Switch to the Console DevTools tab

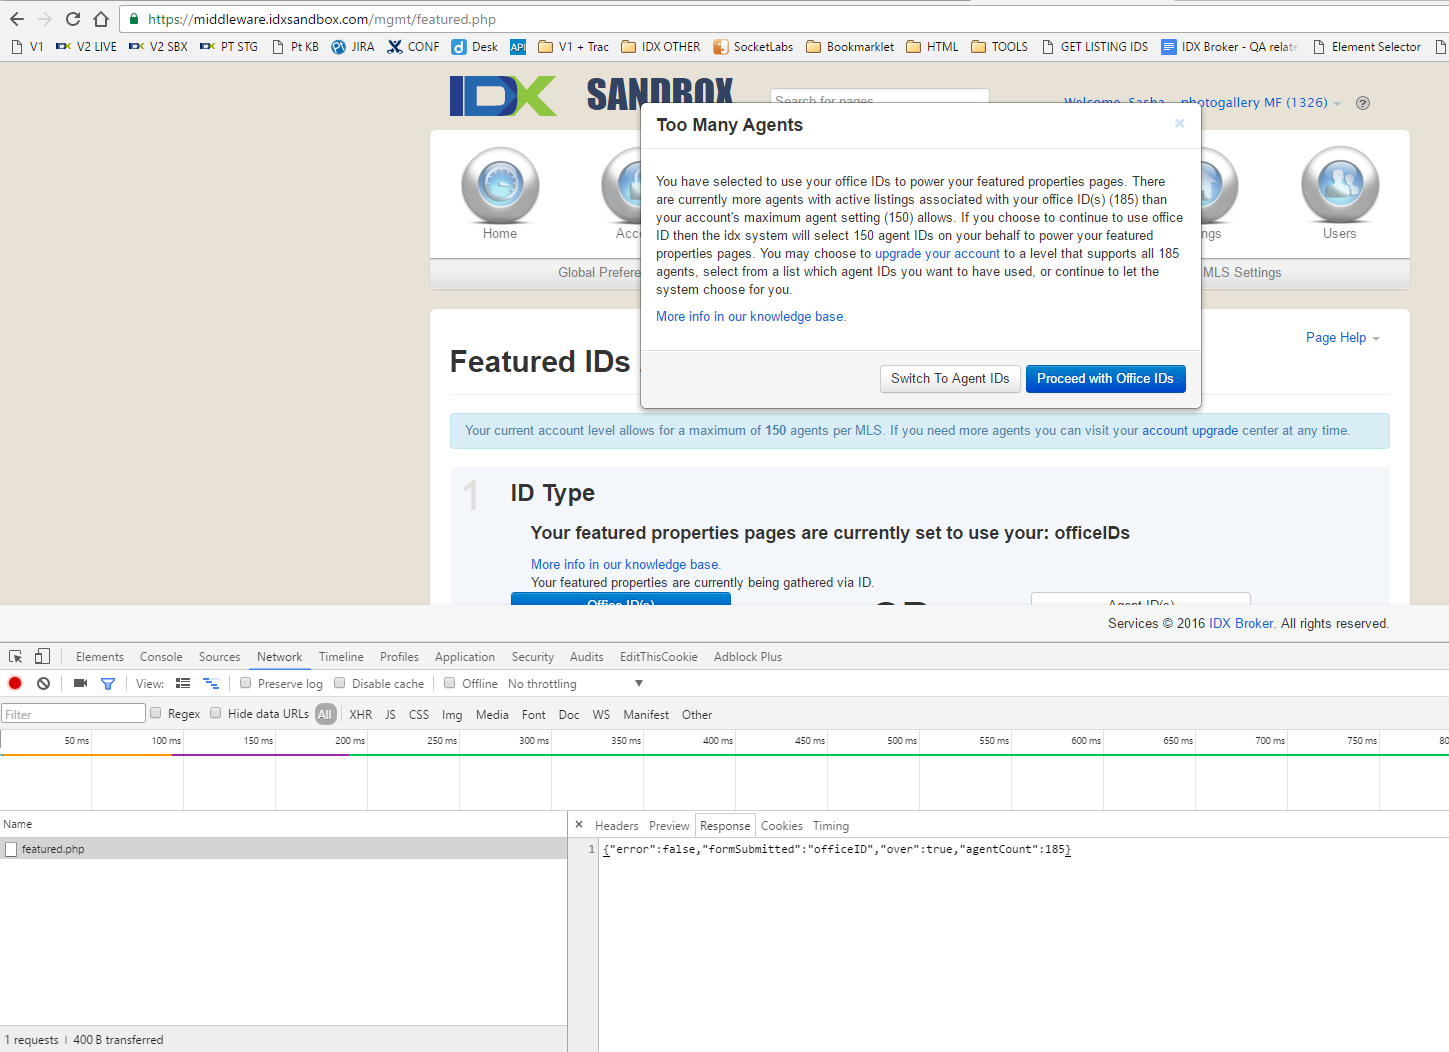coord(161,657)
